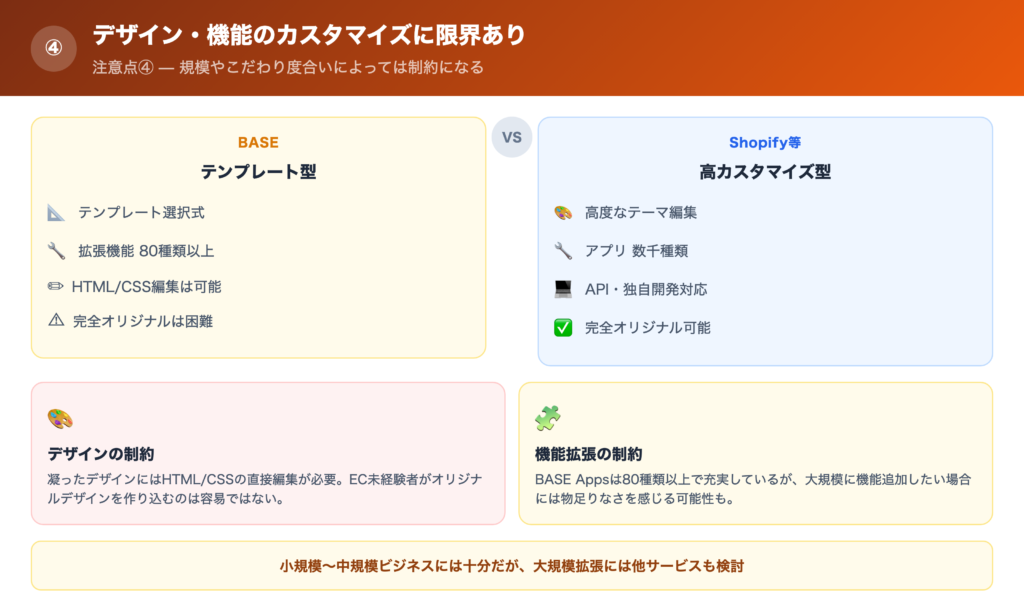Click the warning triangle beside 完全オリジナルは困難
Image resolution: width=1024 pixels, height=611 pixels.
coord(57,322)
